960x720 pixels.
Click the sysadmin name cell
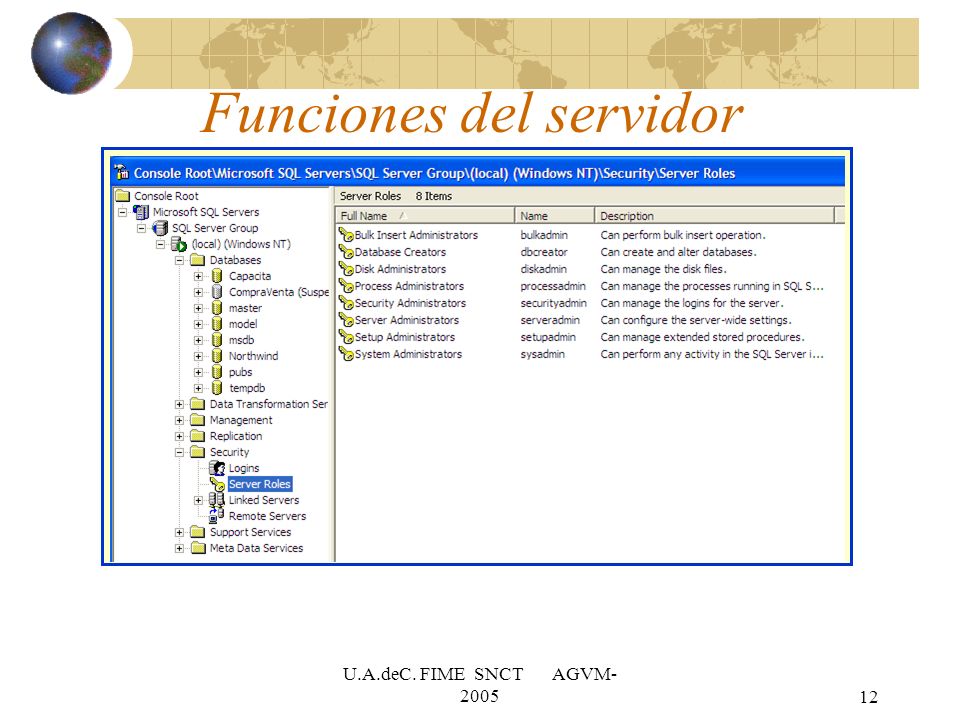click(542, 354)
